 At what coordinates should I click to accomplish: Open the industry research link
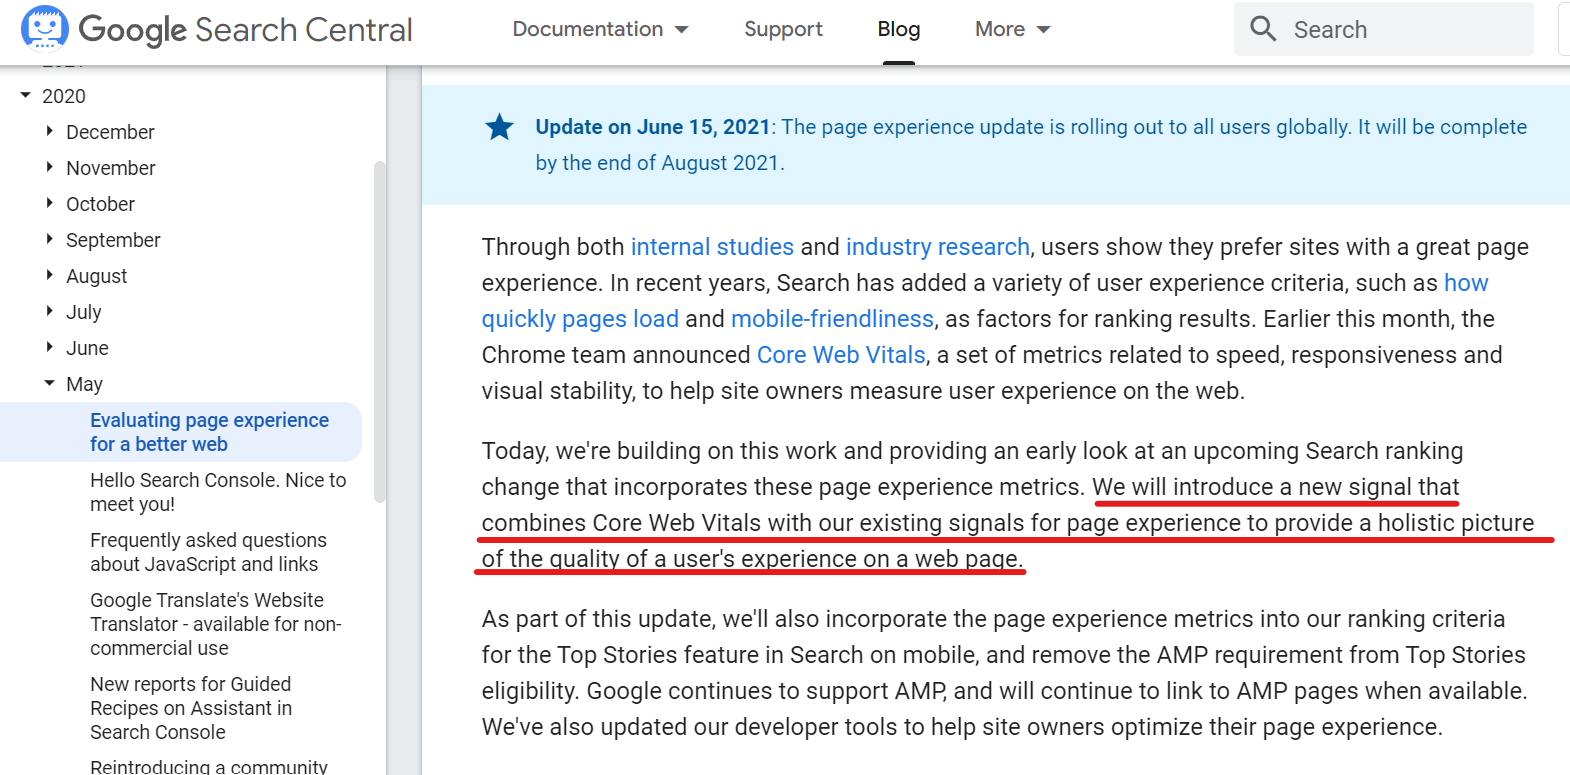click(x=938, y=247)
